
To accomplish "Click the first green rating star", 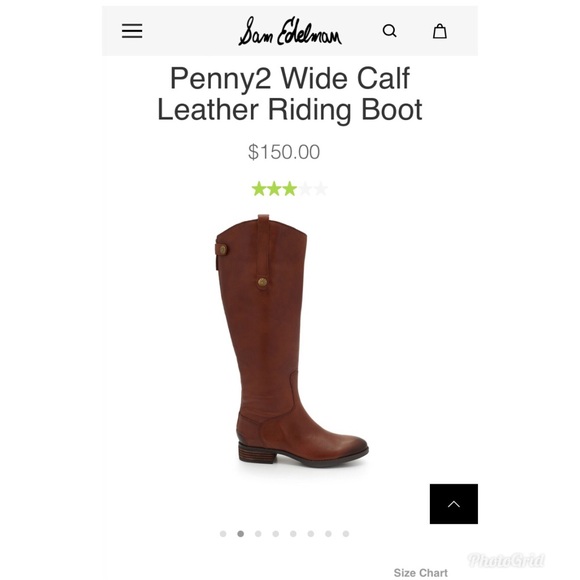I will point(259,189).
